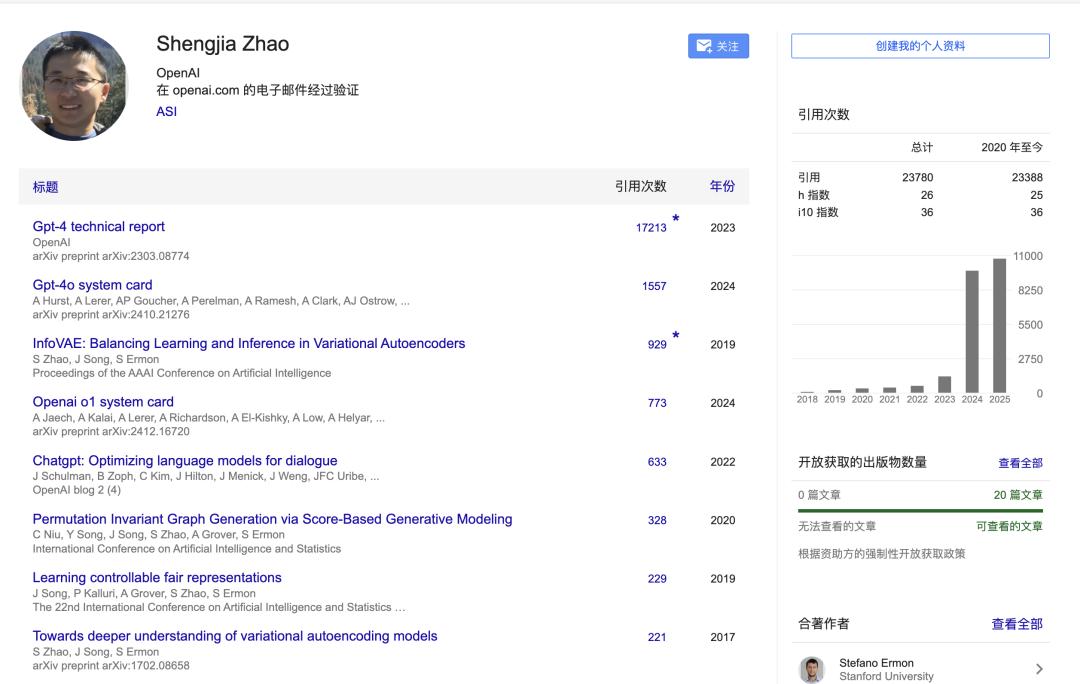
Task: Click Create my profile (创建我的个人资料) button
Action: coord(920,46)
